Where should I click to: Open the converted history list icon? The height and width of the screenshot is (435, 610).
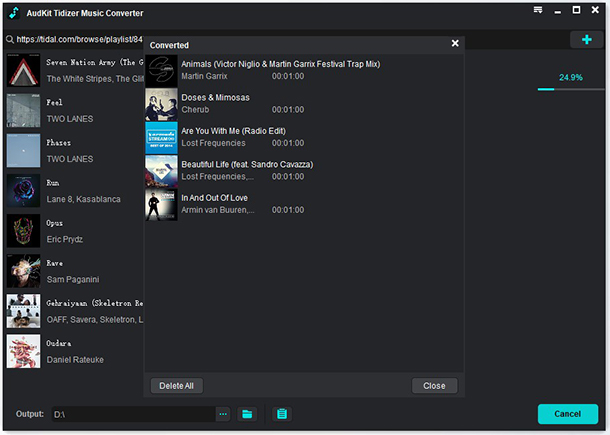pyautogui.click(x=282, y=414)
